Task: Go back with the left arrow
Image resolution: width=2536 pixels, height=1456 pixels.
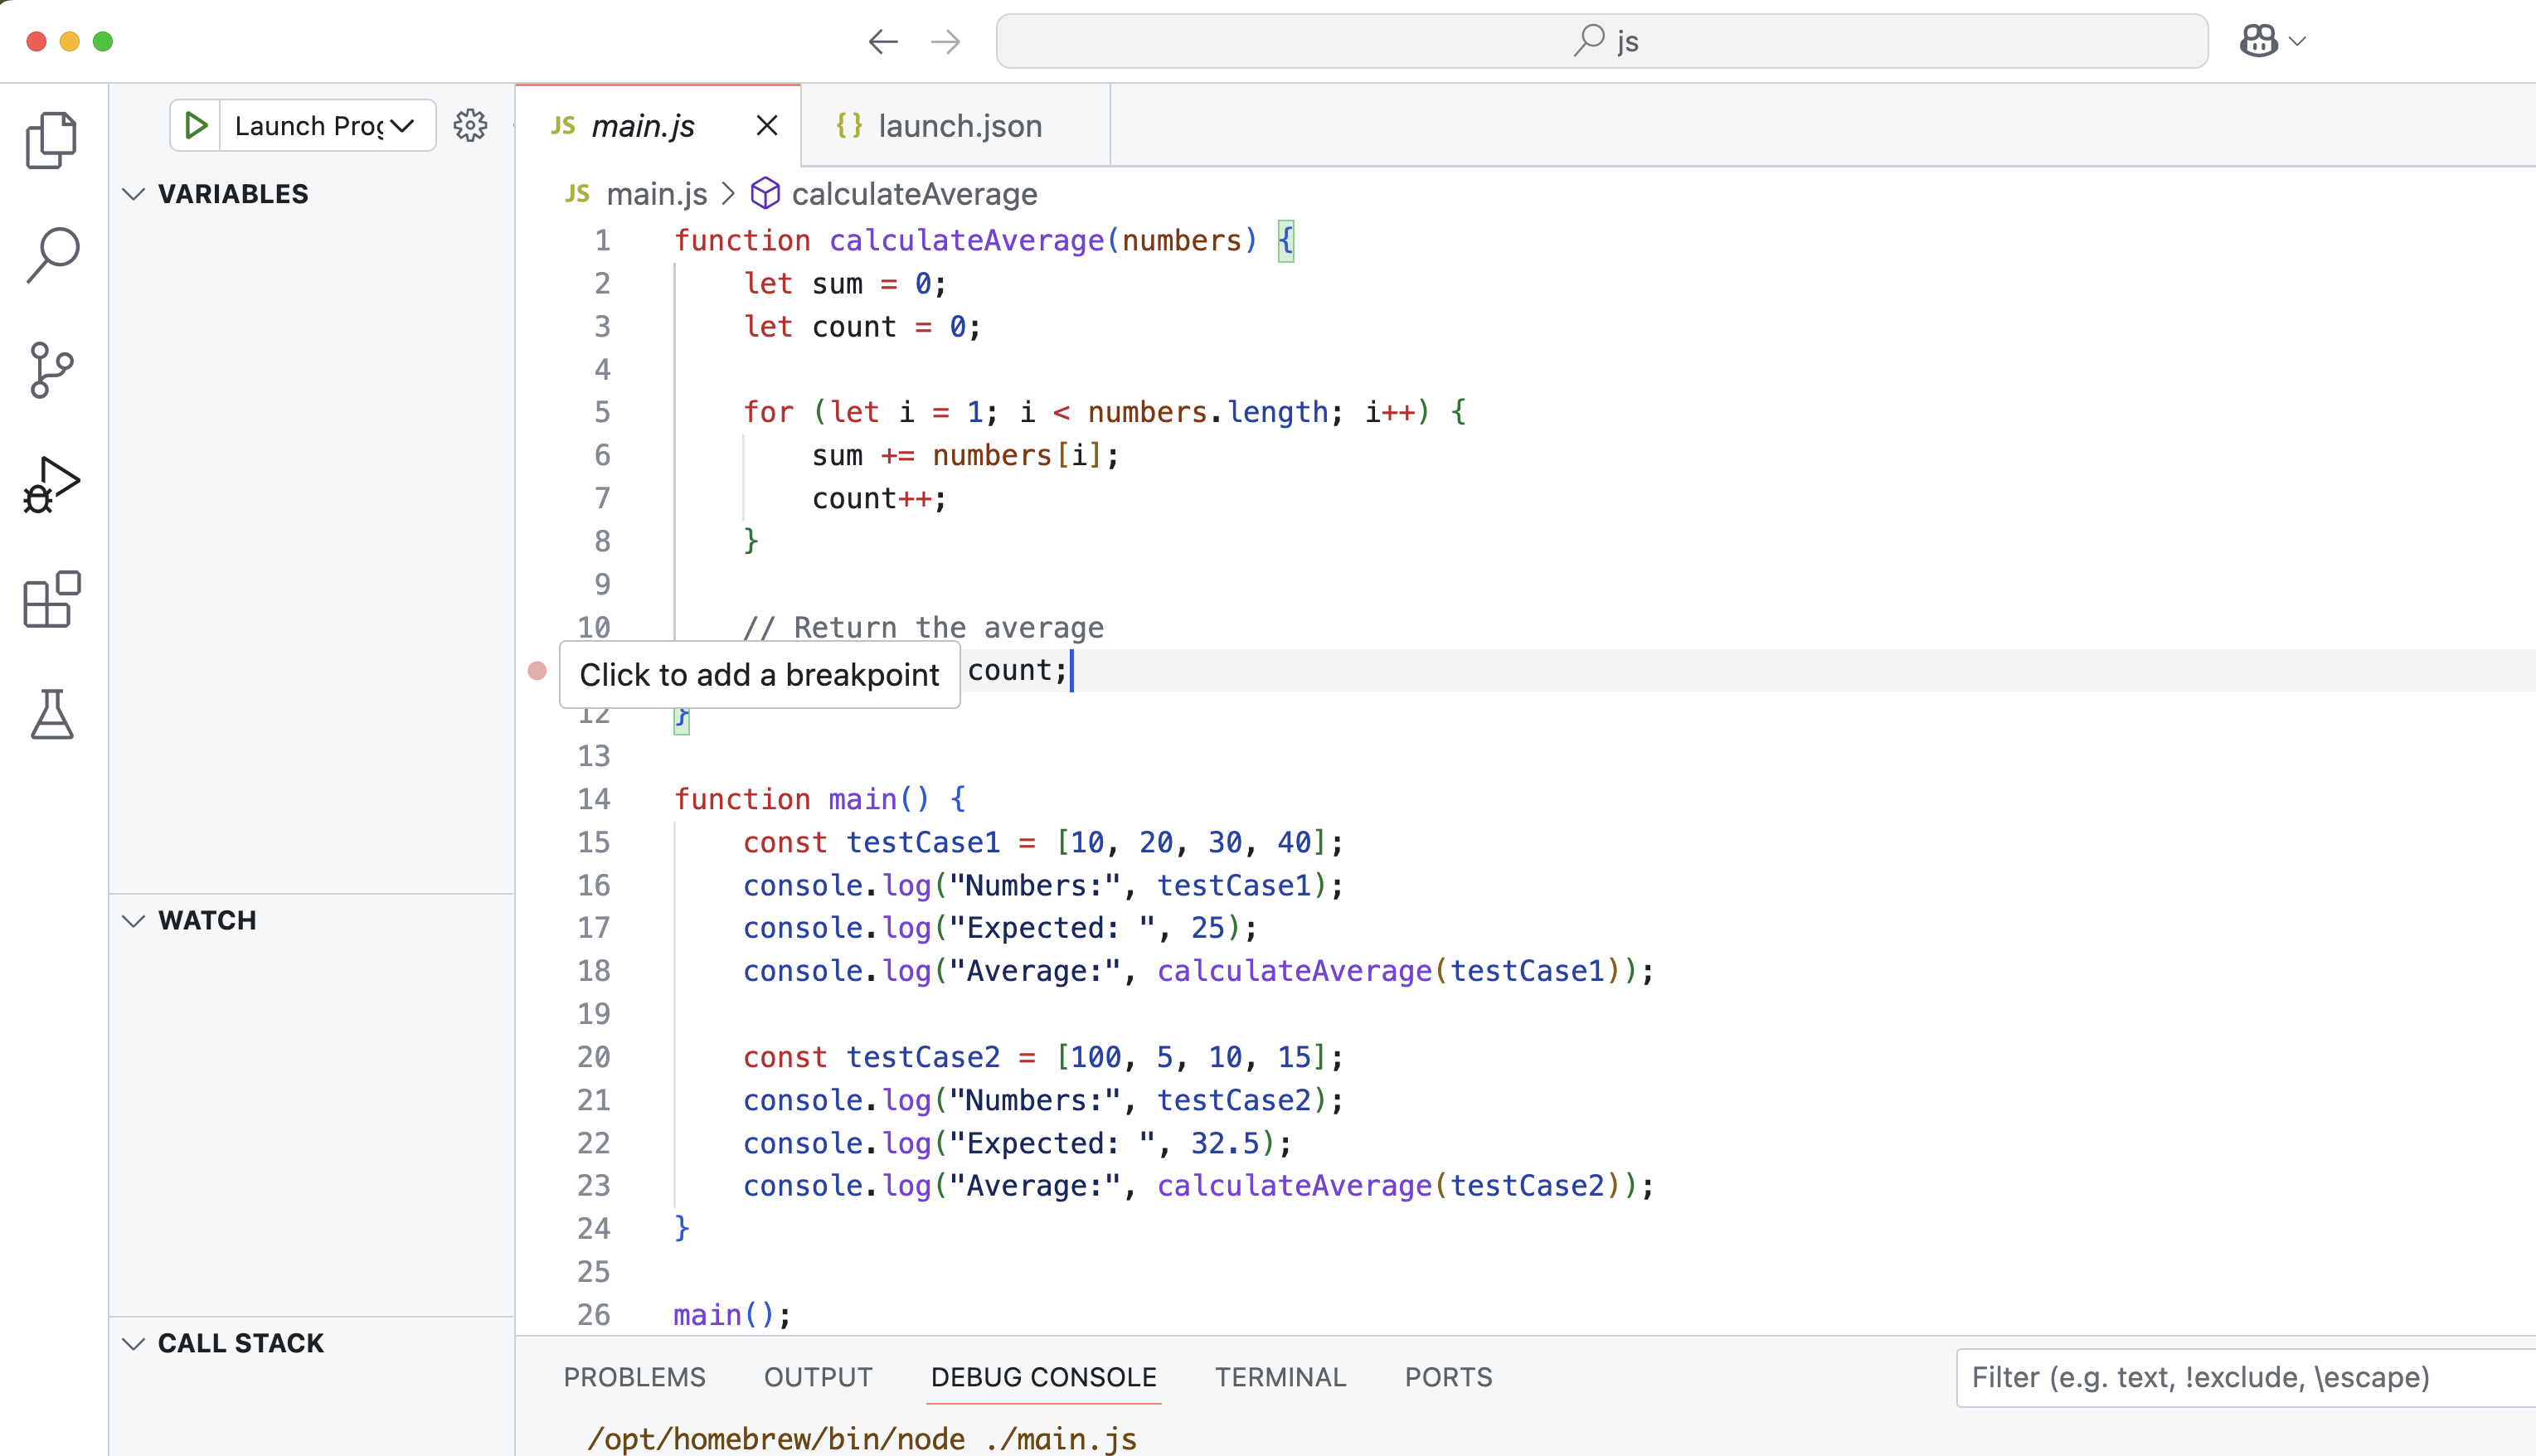Action: coord(883,41)
